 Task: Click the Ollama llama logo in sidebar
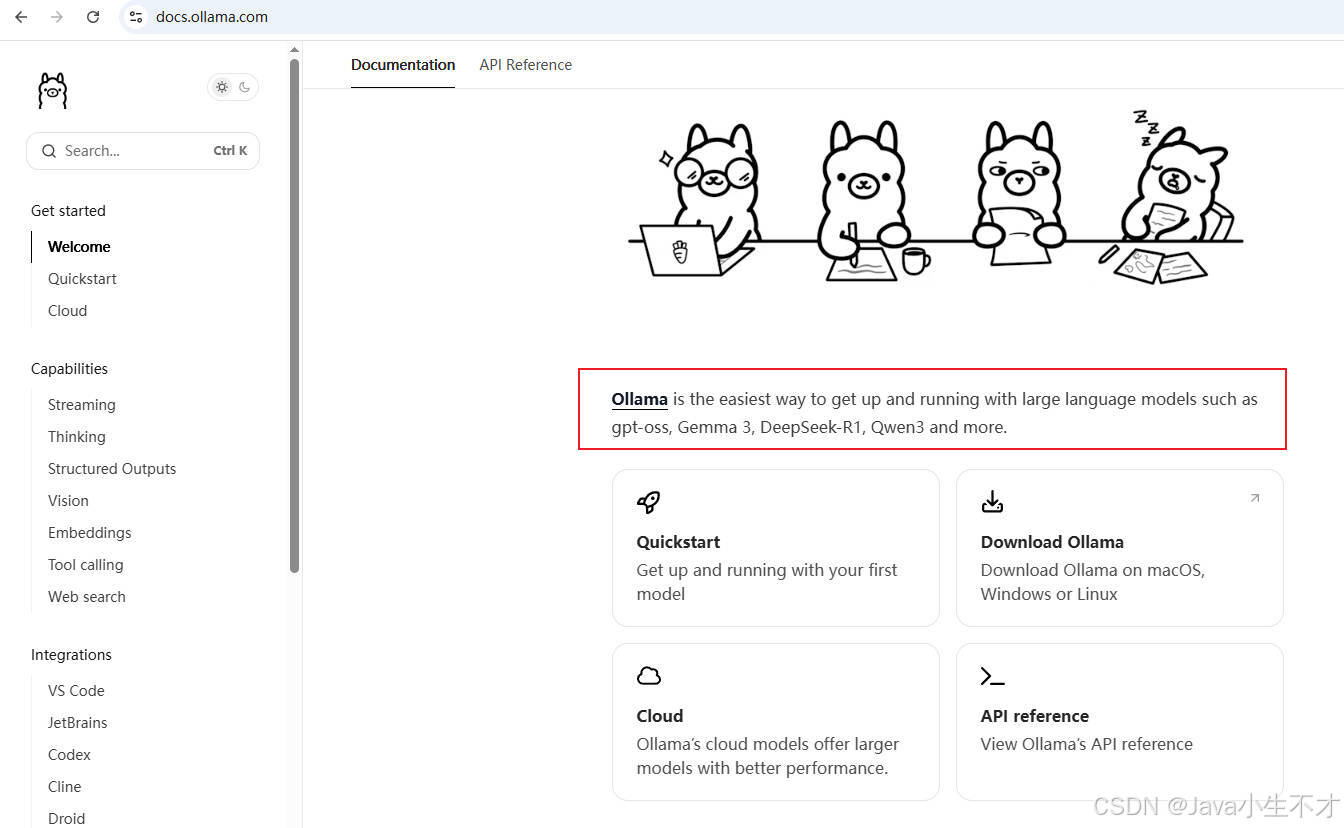(52, 90)
